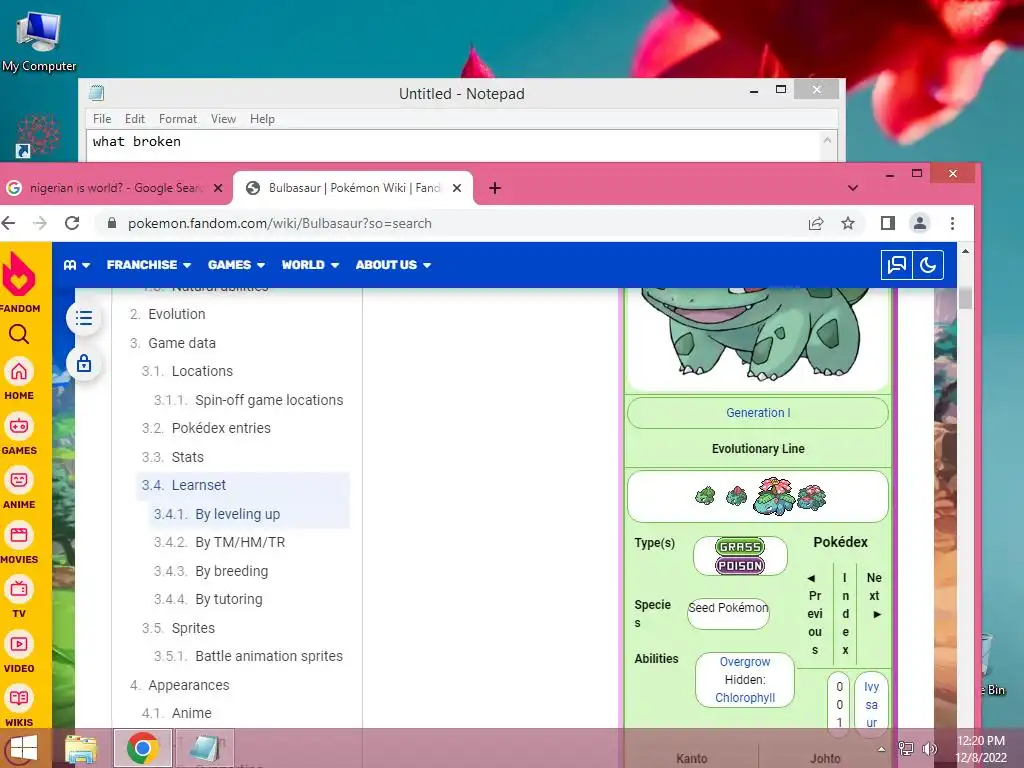Click the padlock page-protection icon

[x=84, y=363]
